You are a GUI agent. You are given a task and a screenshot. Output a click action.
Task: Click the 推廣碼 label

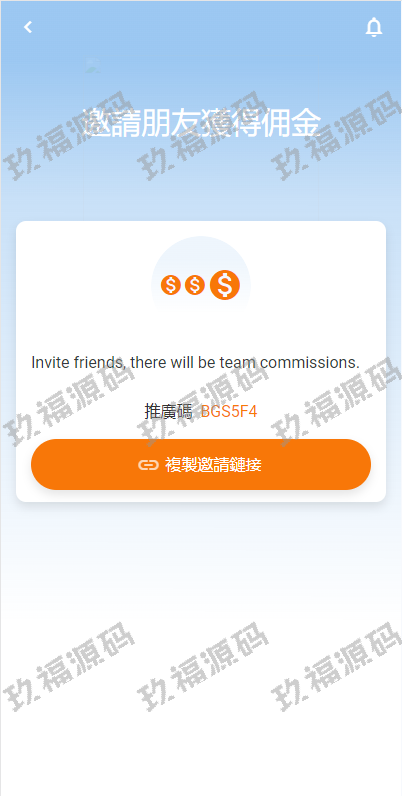[168, 411]
